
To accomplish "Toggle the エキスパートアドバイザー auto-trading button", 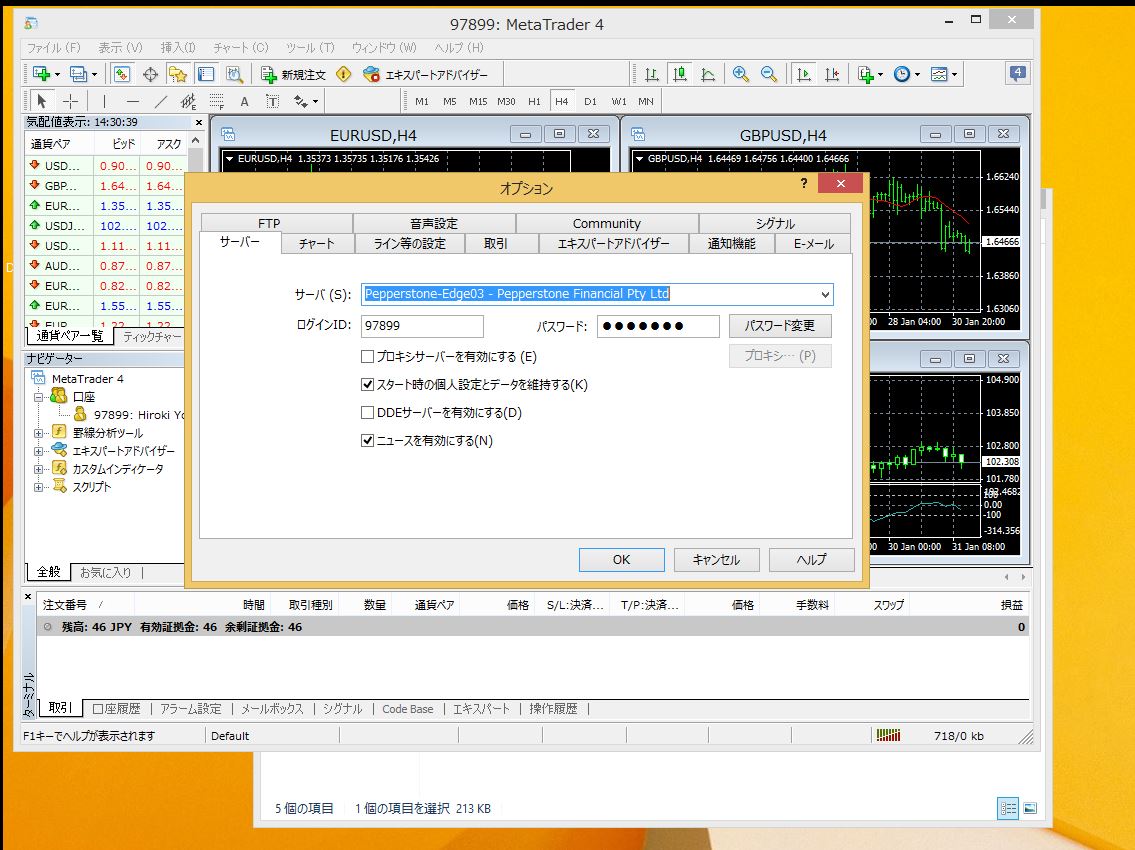I will point(426,75).
